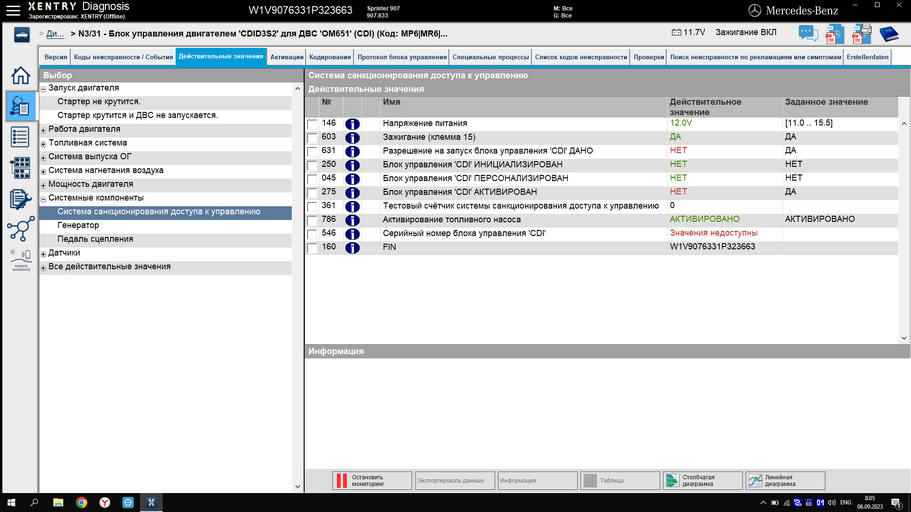
Task: Open the list view icon in the sidebar
Action: pyautogui.click(x=20, y=137)
